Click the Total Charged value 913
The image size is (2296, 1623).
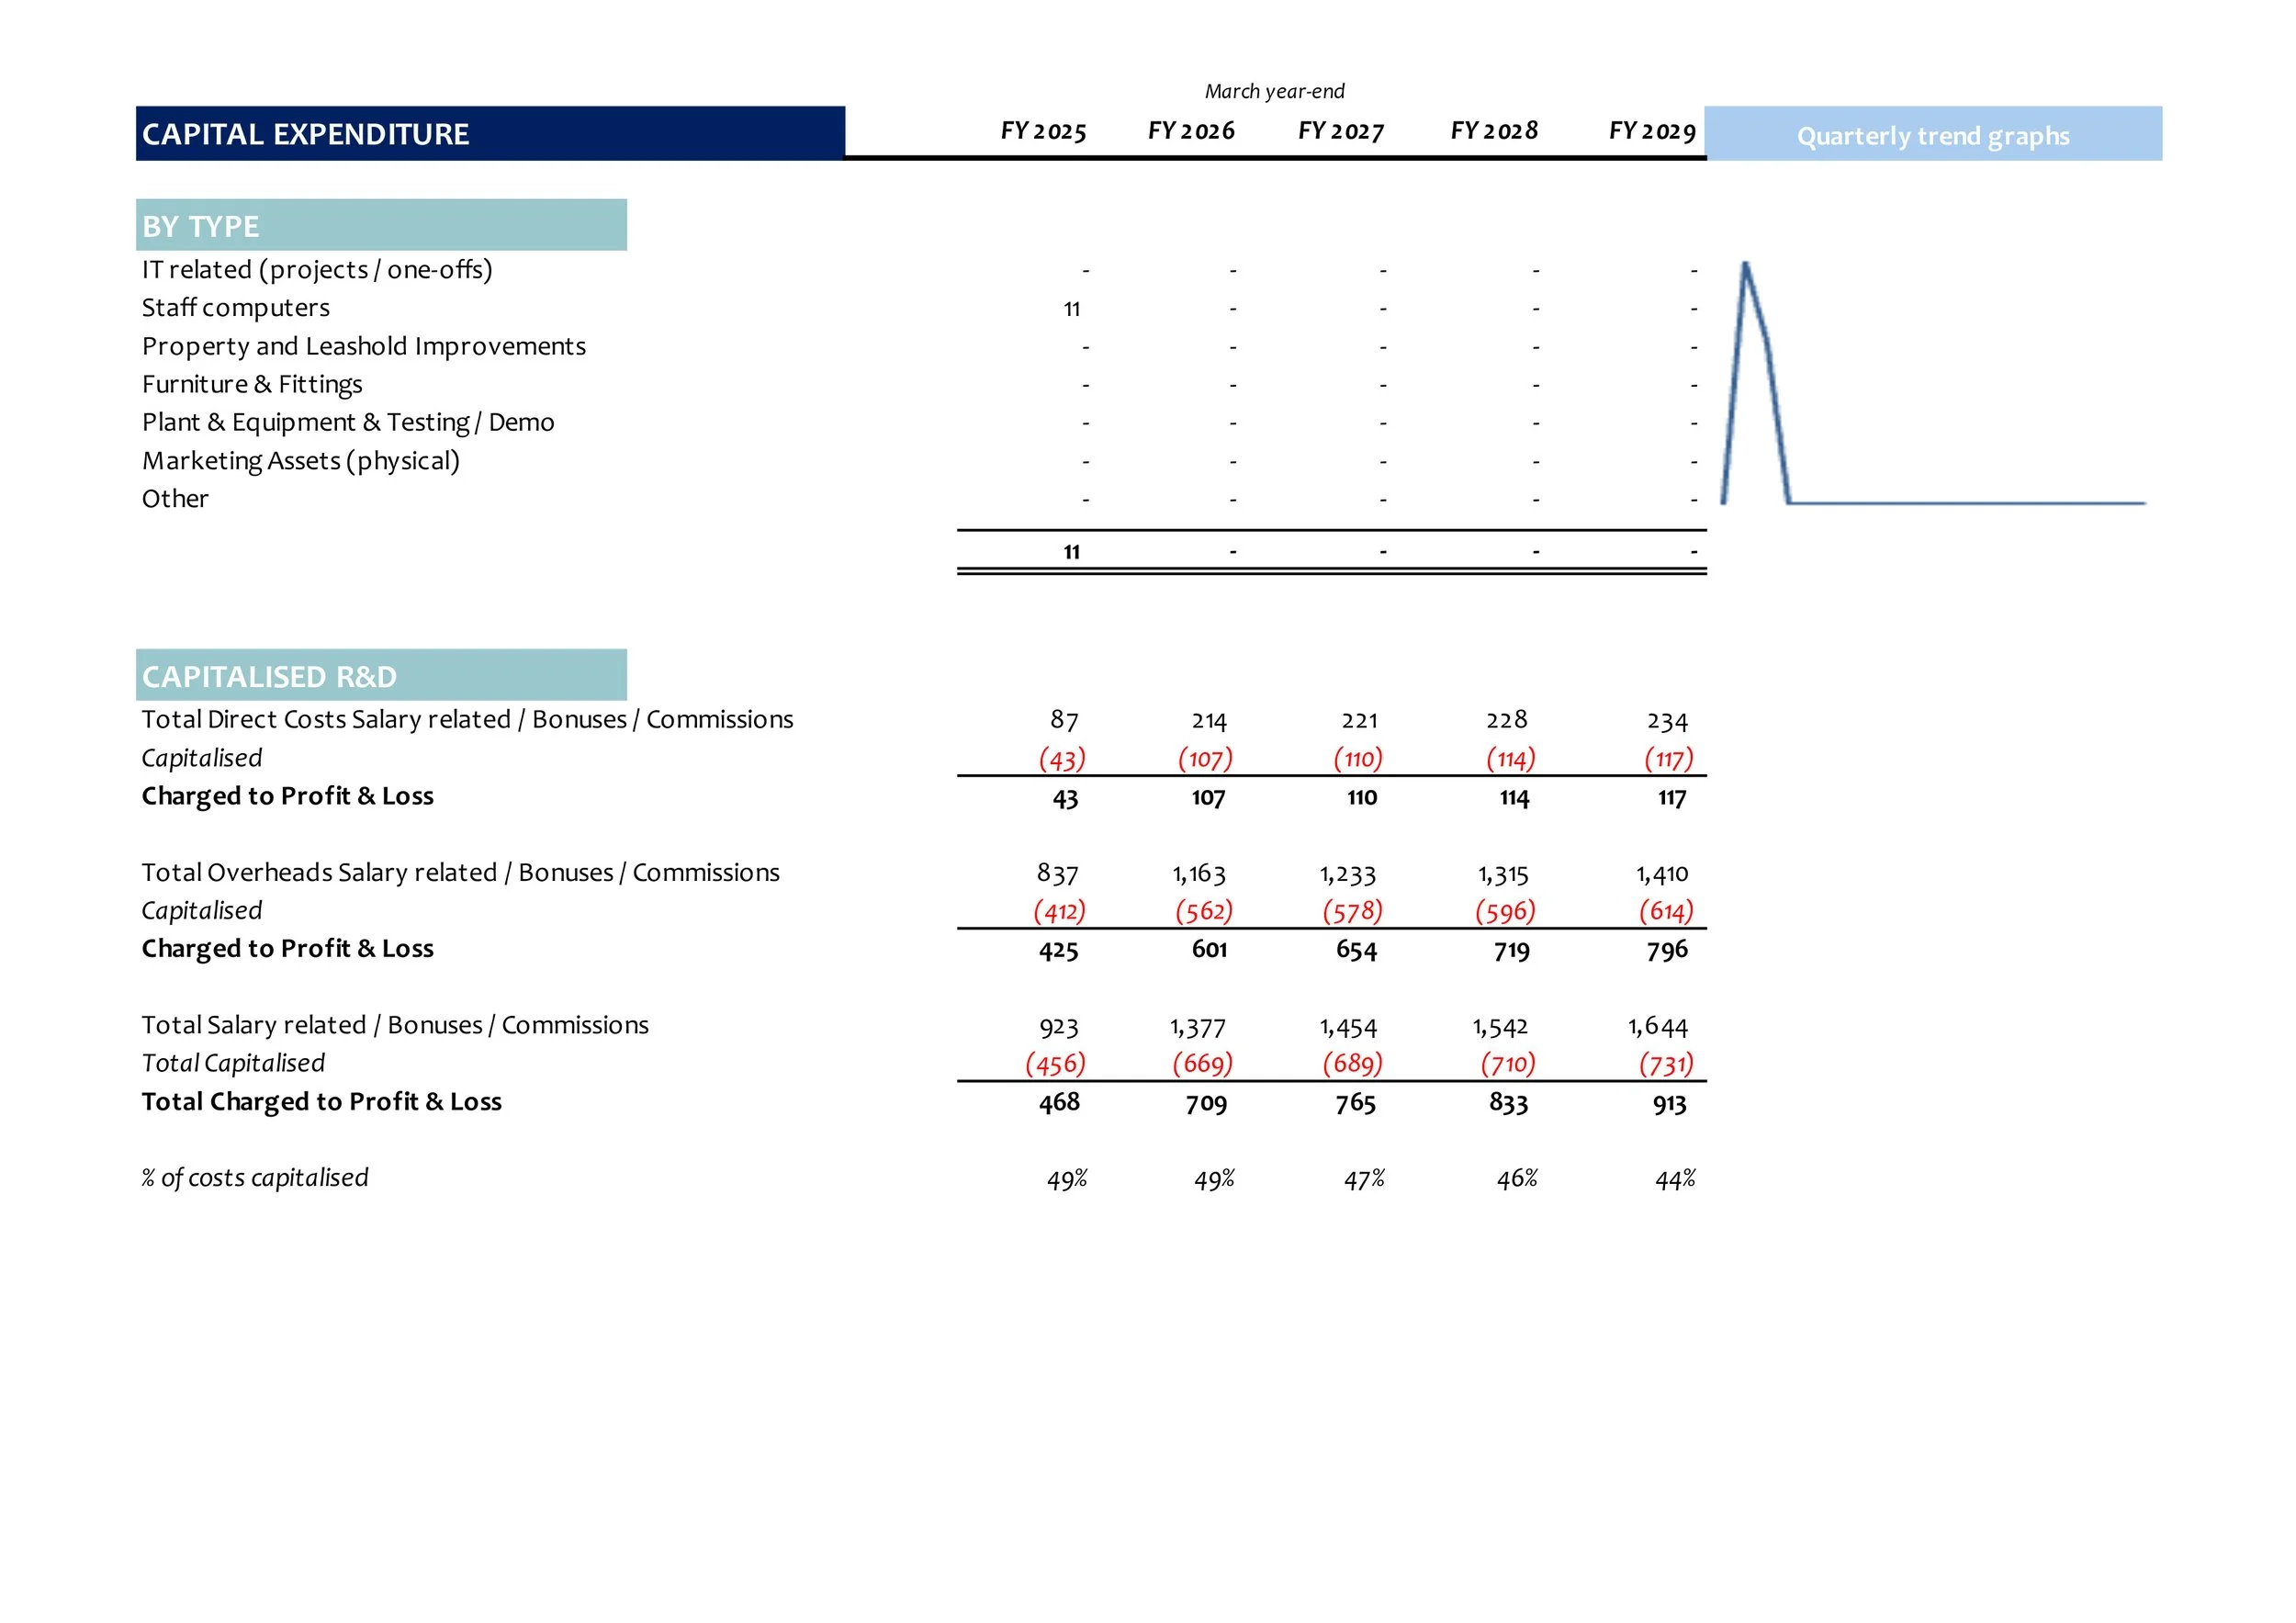[1669, 1103]
